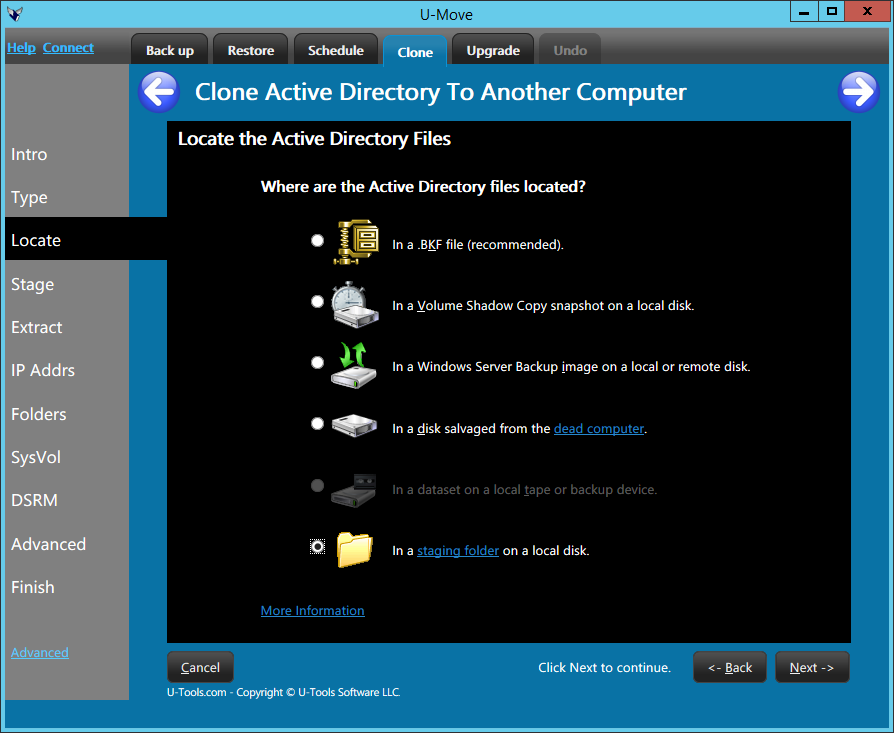Go to the Finish step
Image resolution: width=894 pixels, height=733 pixels.
pos(32,587)
